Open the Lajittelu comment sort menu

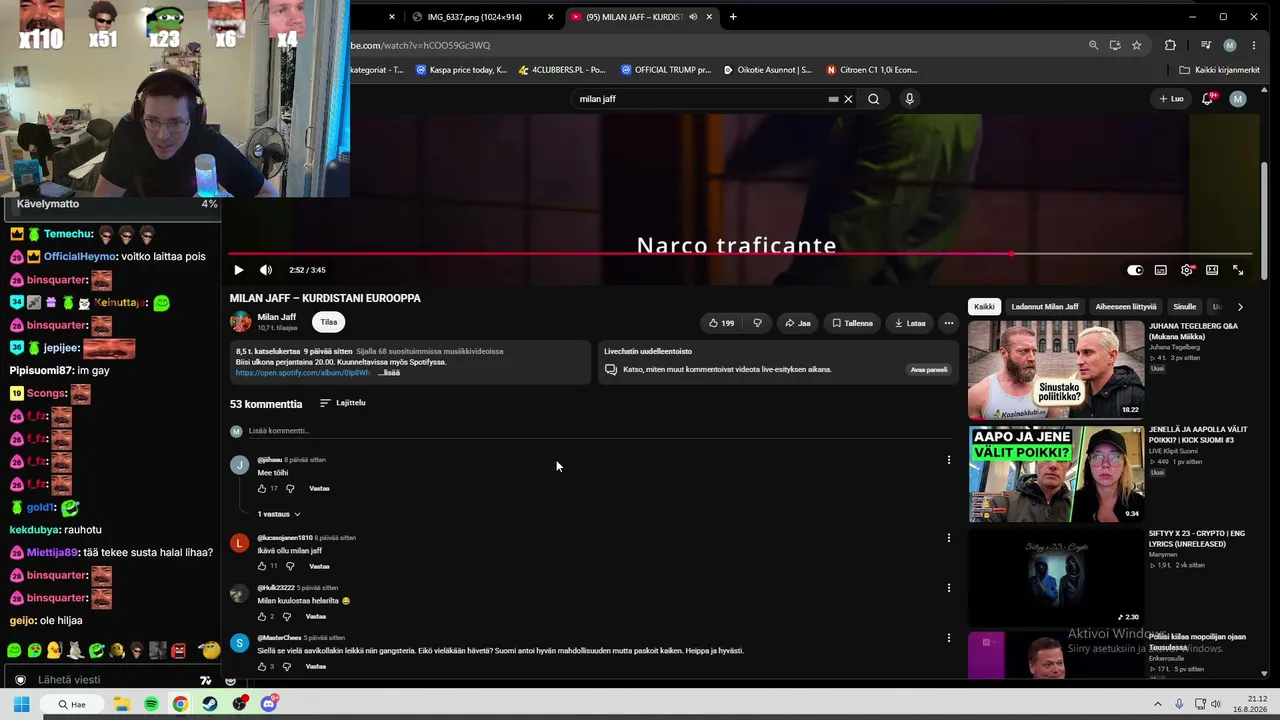(343, 403)
